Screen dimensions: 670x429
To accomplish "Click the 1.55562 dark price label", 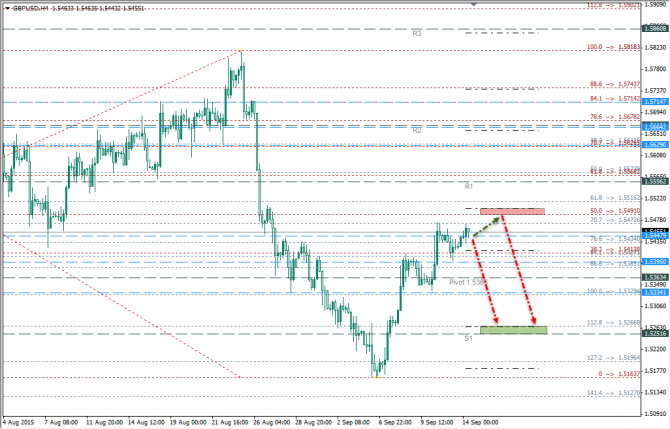I will click(x=655, y=181).
